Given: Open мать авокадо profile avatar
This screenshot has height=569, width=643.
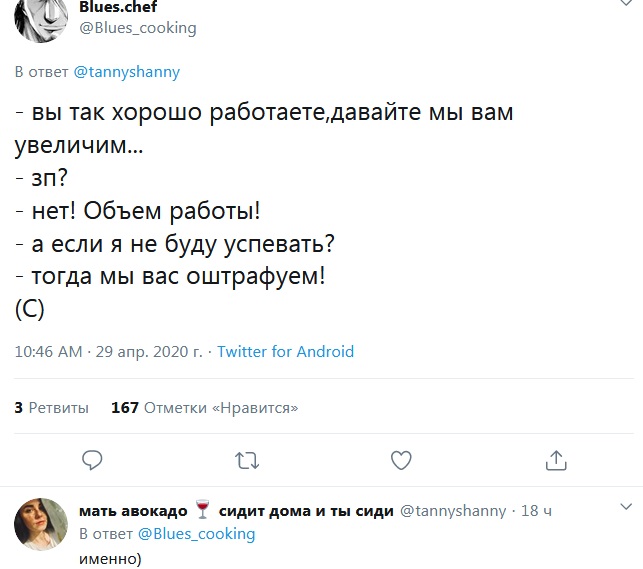Looking at the screenshot, I should [x=41, y=524].
